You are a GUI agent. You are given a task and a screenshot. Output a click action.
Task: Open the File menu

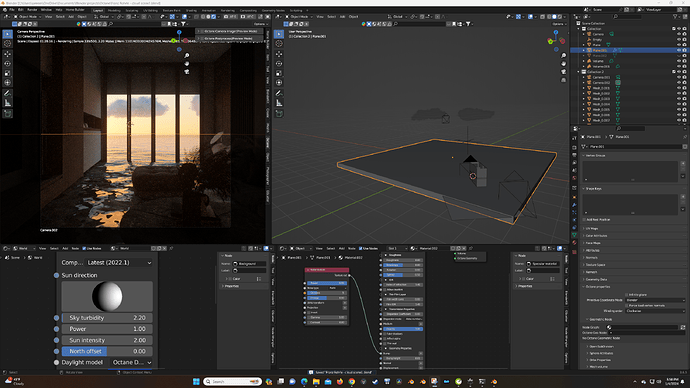coord(12,10)
